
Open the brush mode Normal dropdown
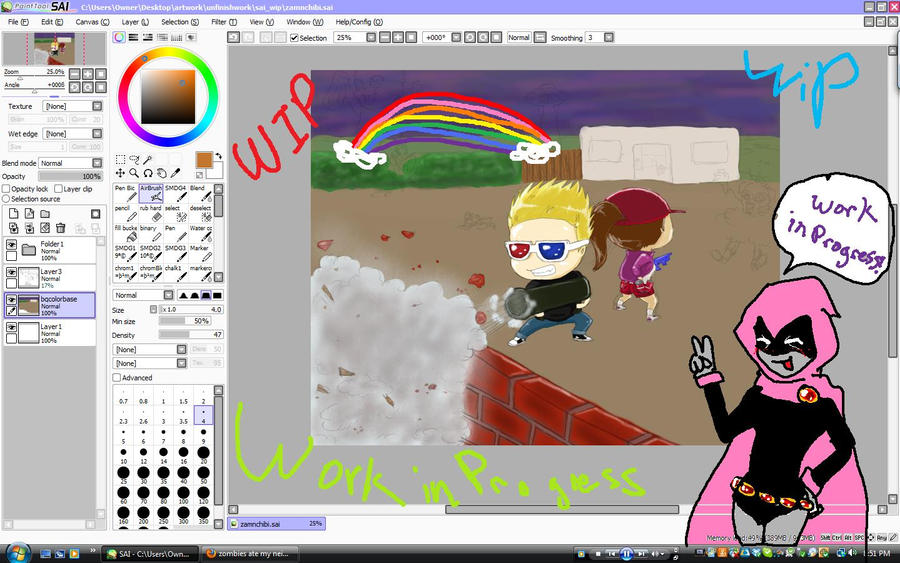click(143, 295)
